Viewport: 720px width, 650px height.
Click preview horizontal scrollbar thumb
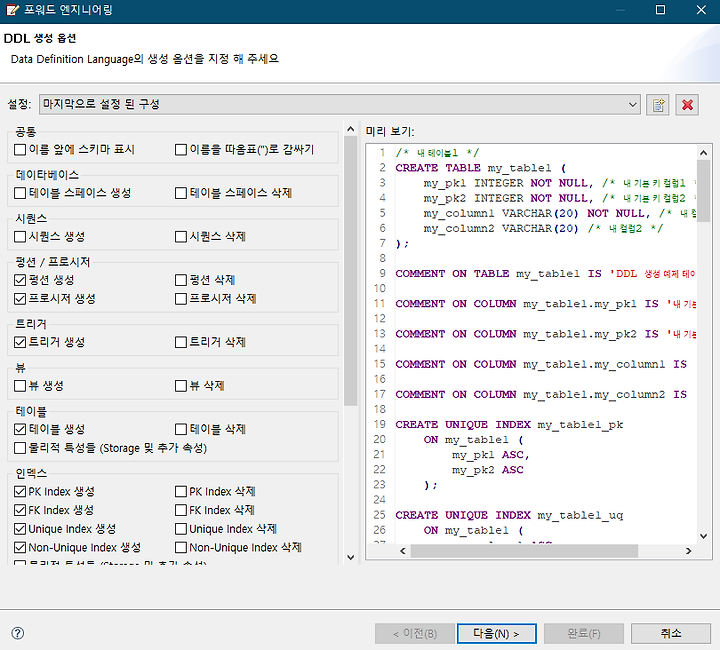tap(524, 551)
